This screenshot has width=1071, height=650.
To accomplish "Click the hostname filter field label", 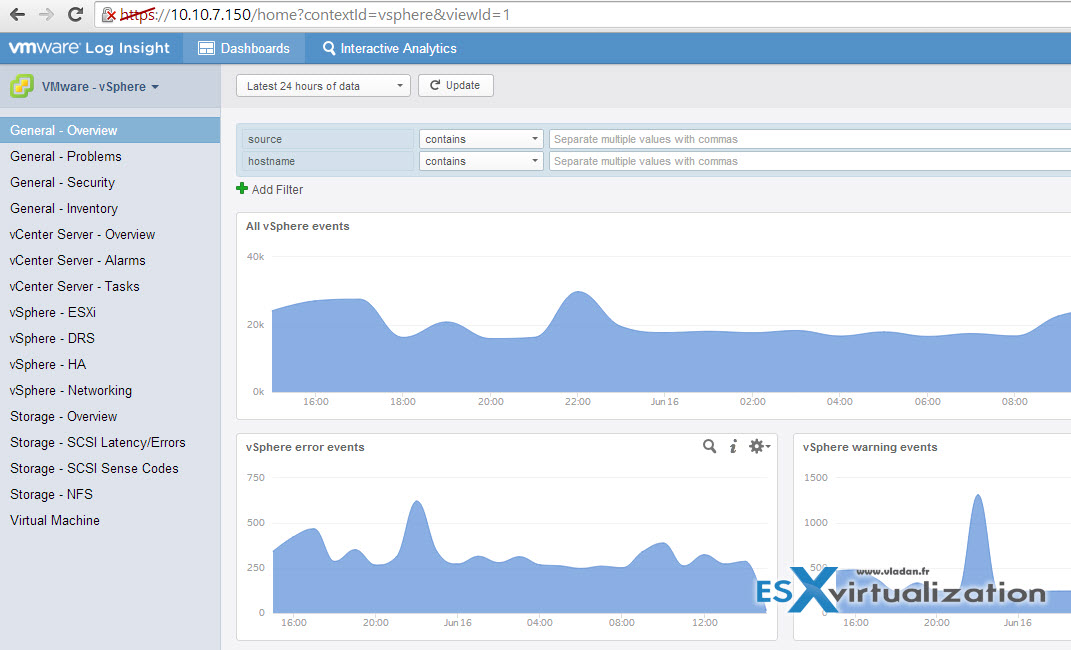I will pyautogui.click(x=328, y=161).
